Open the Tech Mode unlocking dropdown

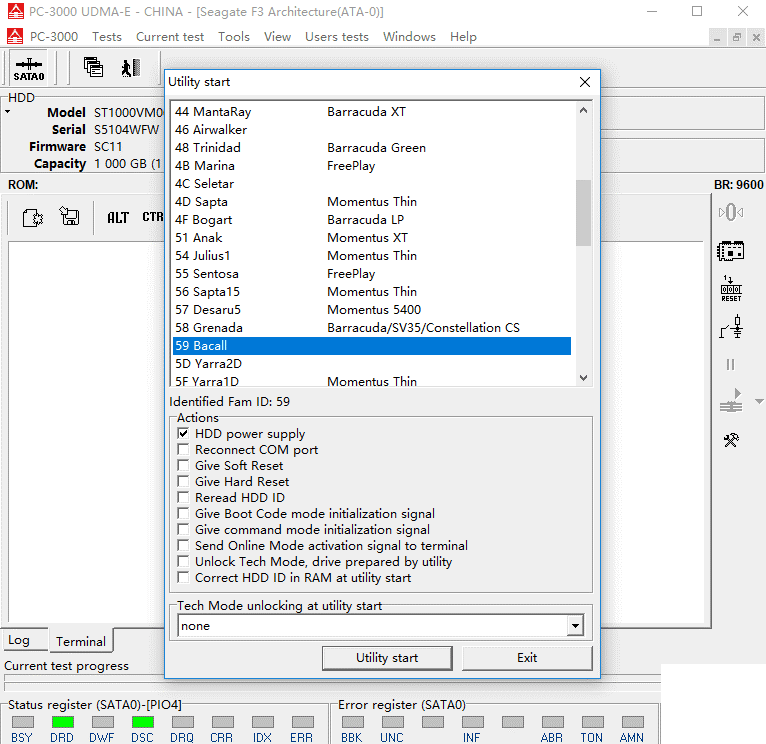click(575, 626)
